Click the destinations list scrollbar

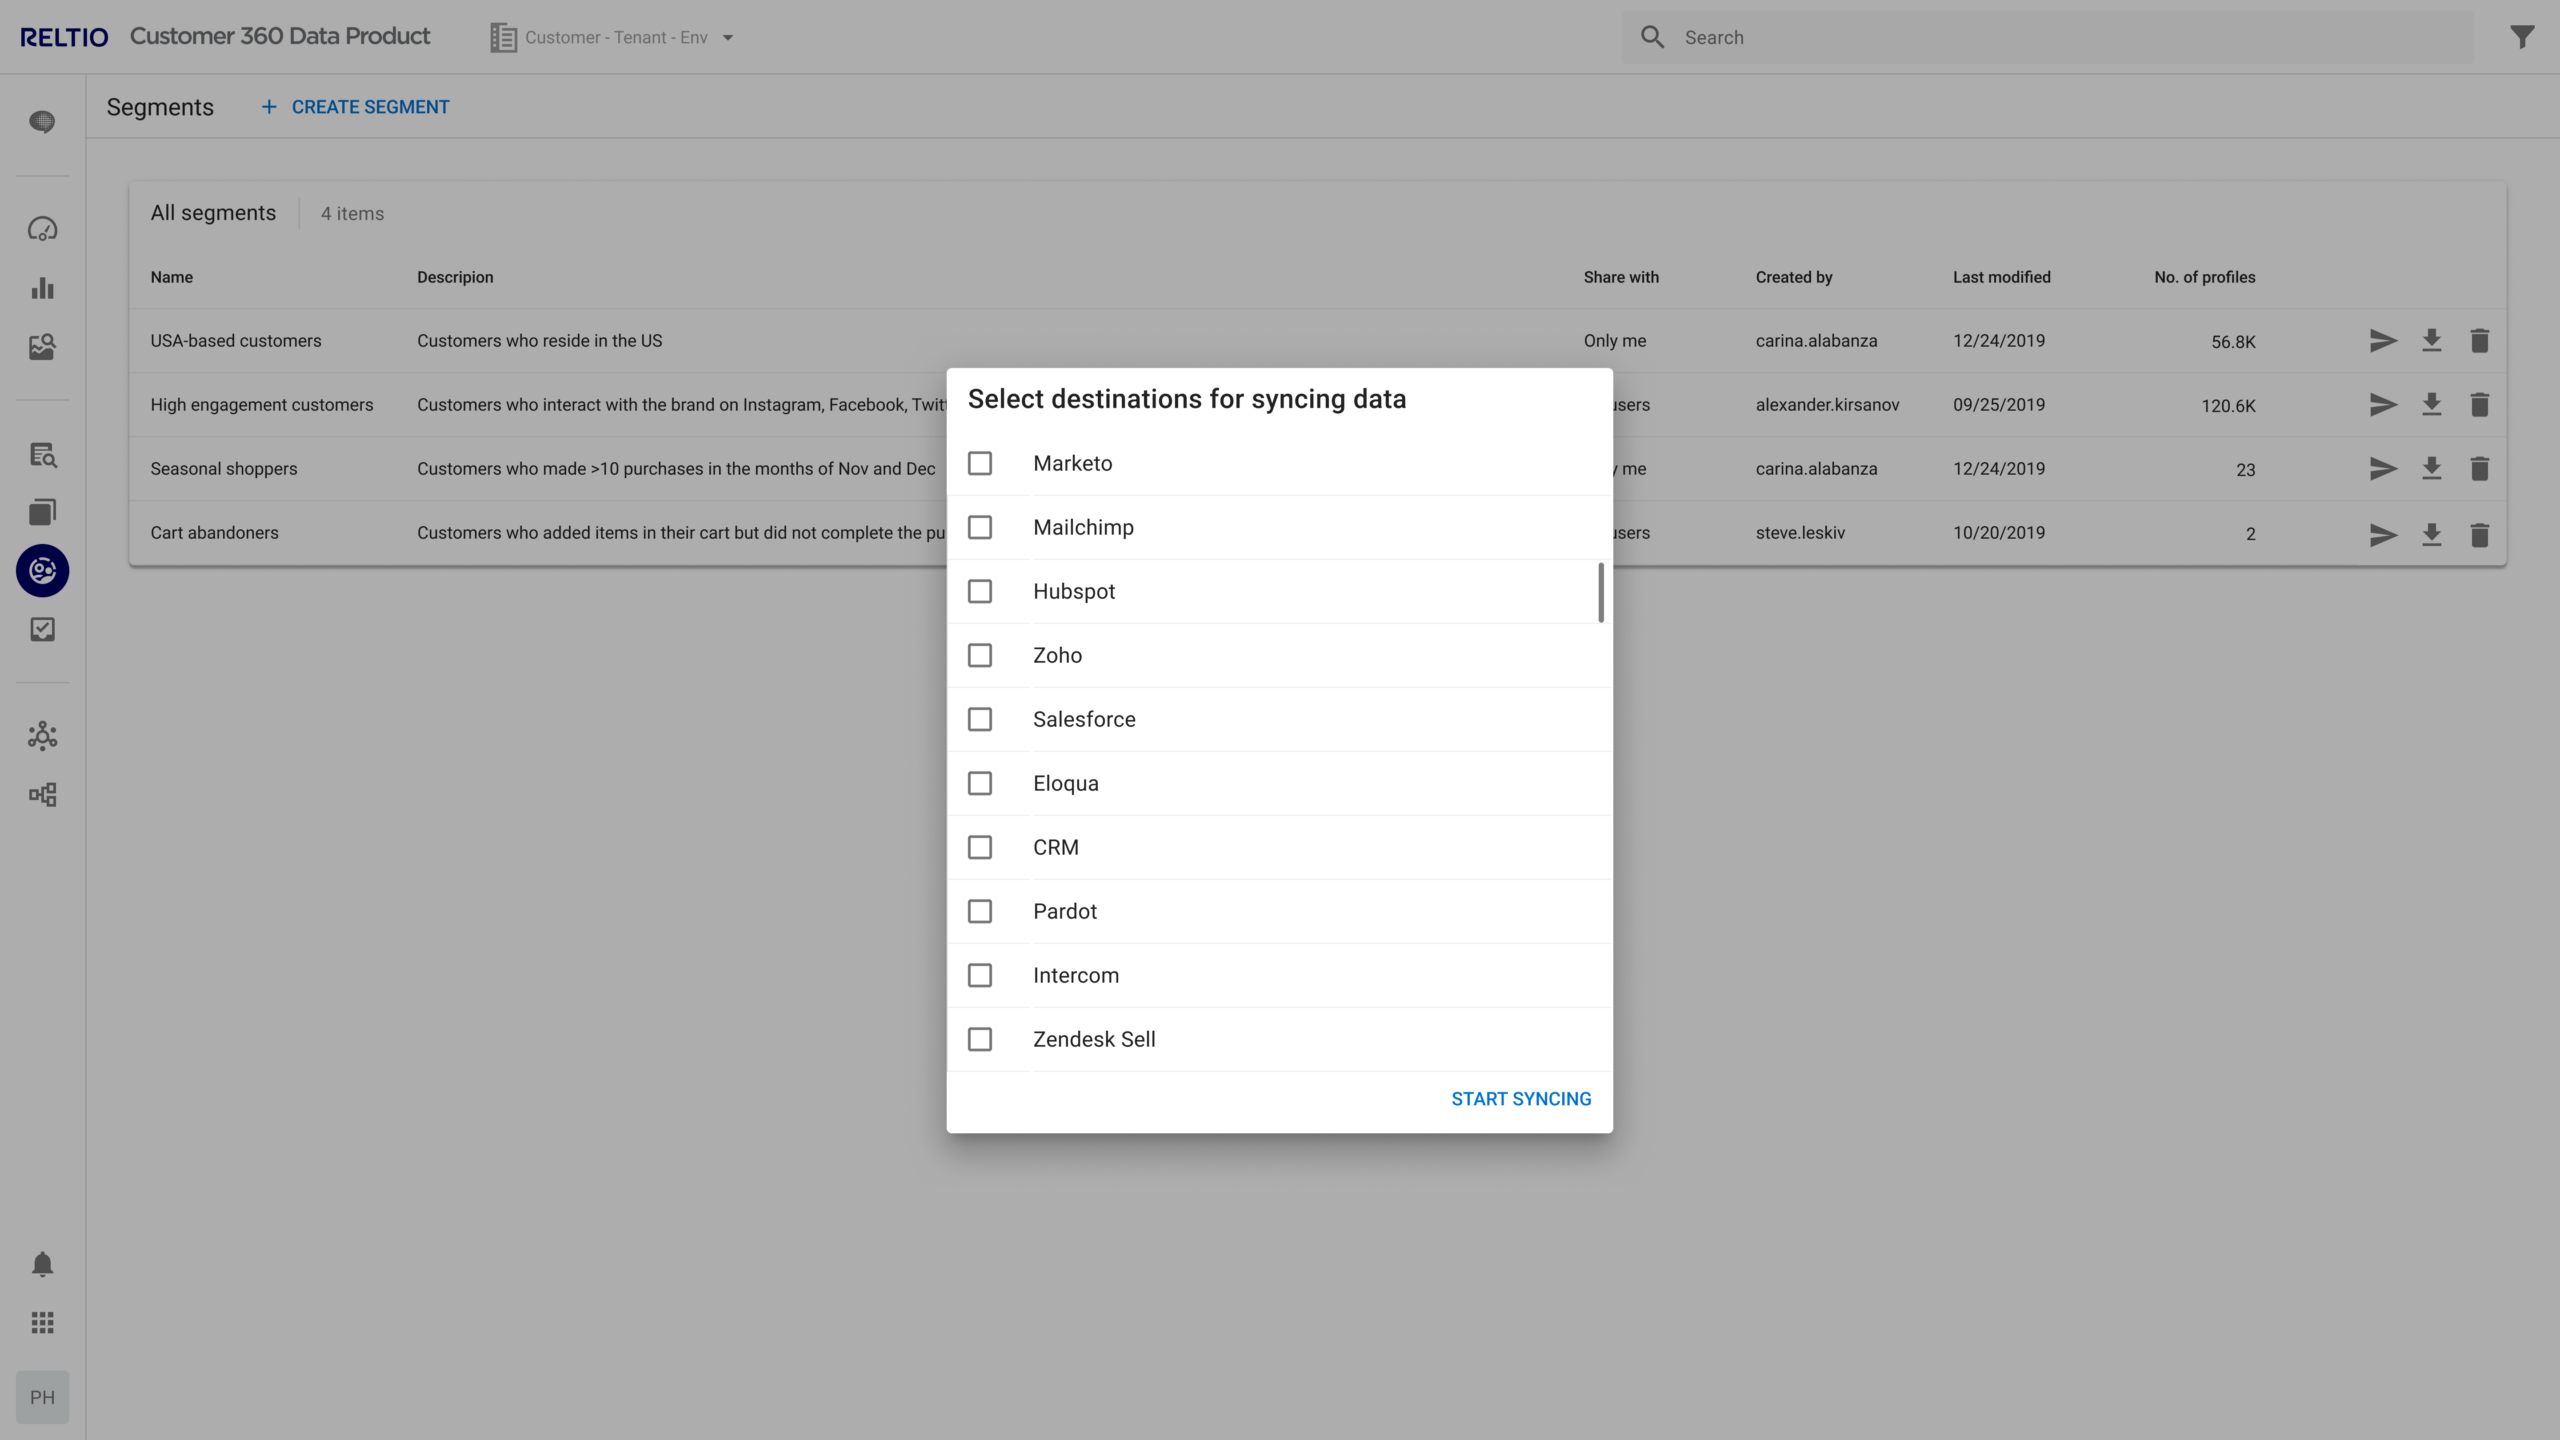click(x=1601, y=592)
